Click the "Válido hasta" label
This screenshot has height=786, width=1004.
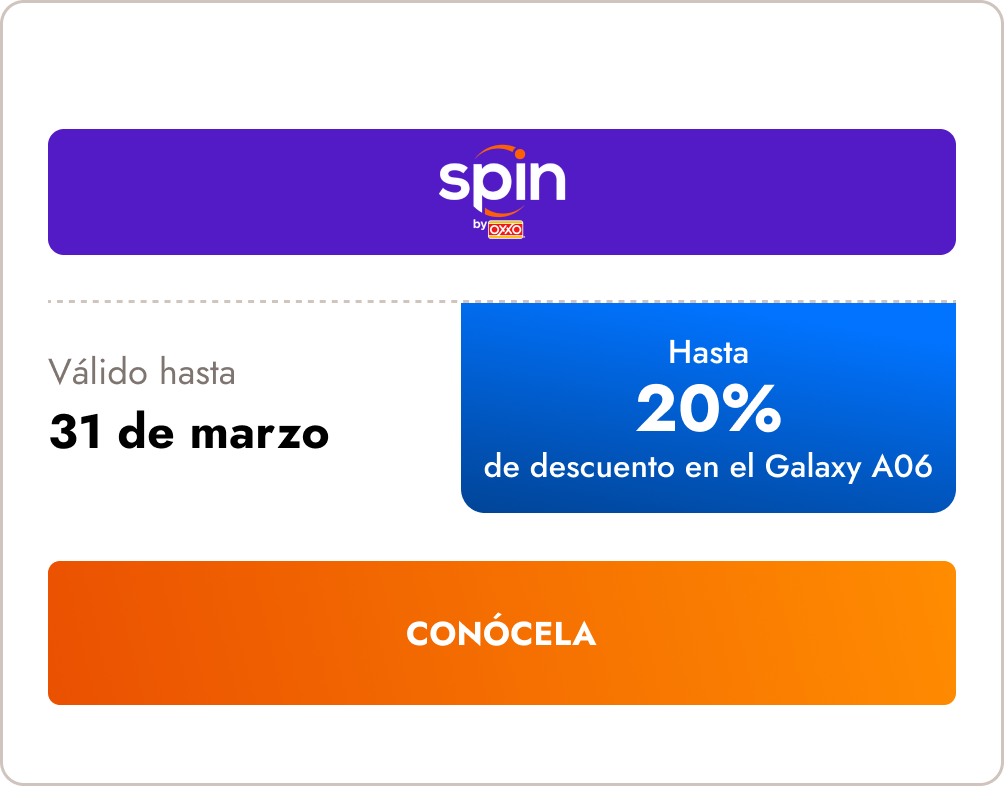(142, 373)
